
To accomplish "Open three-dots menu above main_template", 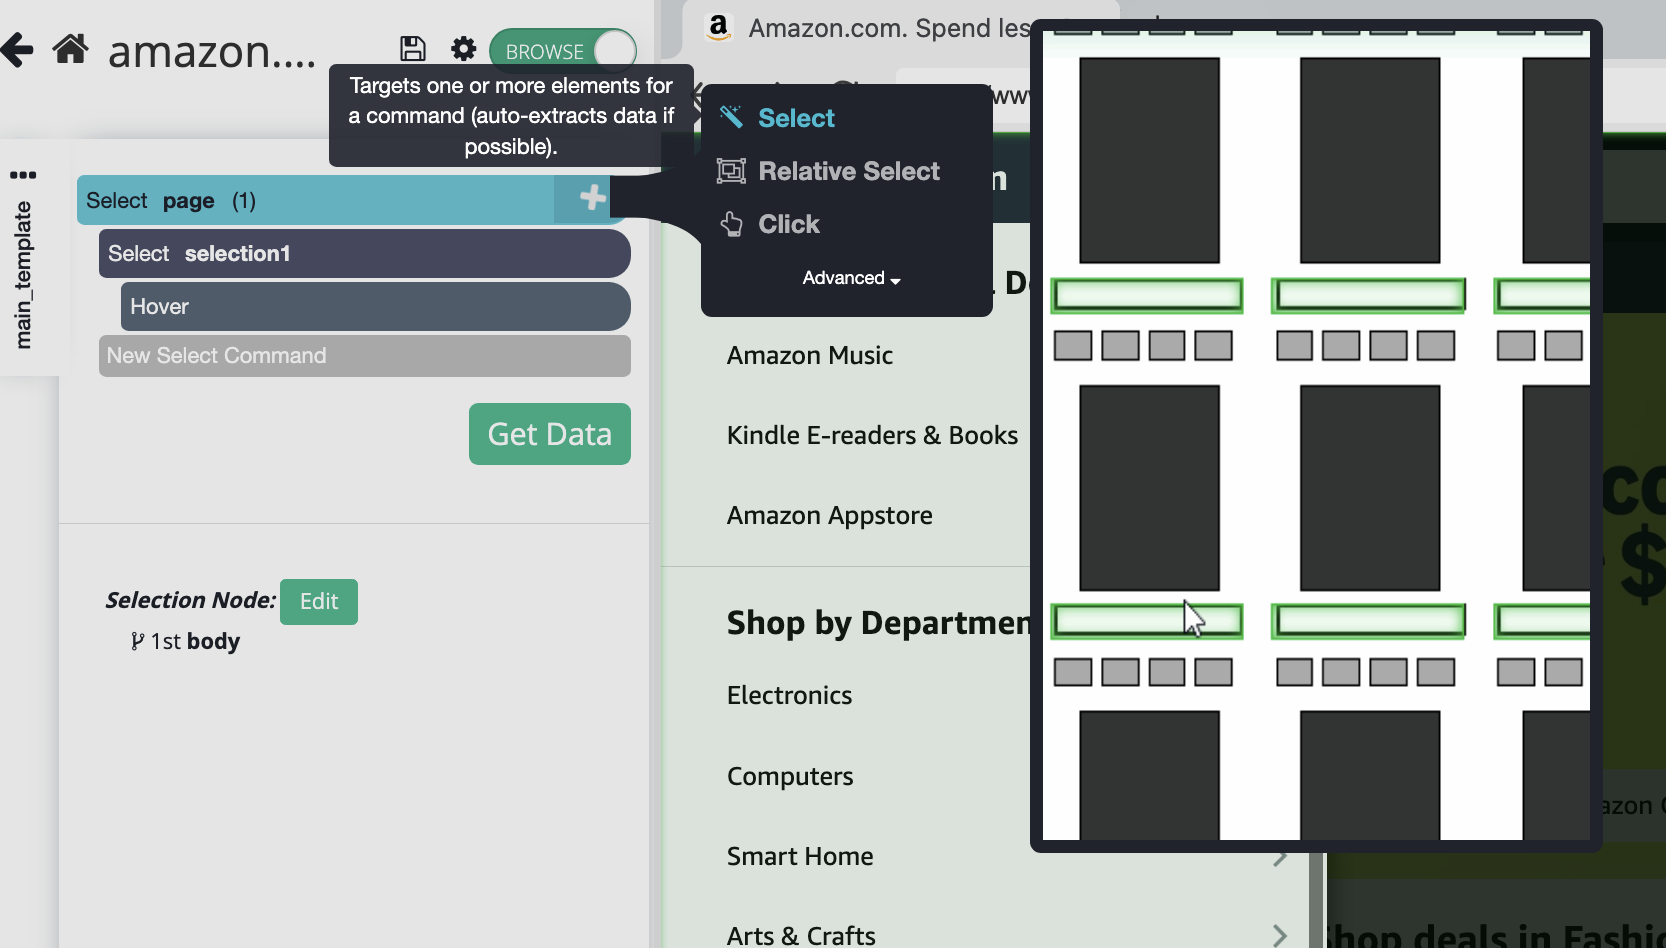I will tap(23, 175).
